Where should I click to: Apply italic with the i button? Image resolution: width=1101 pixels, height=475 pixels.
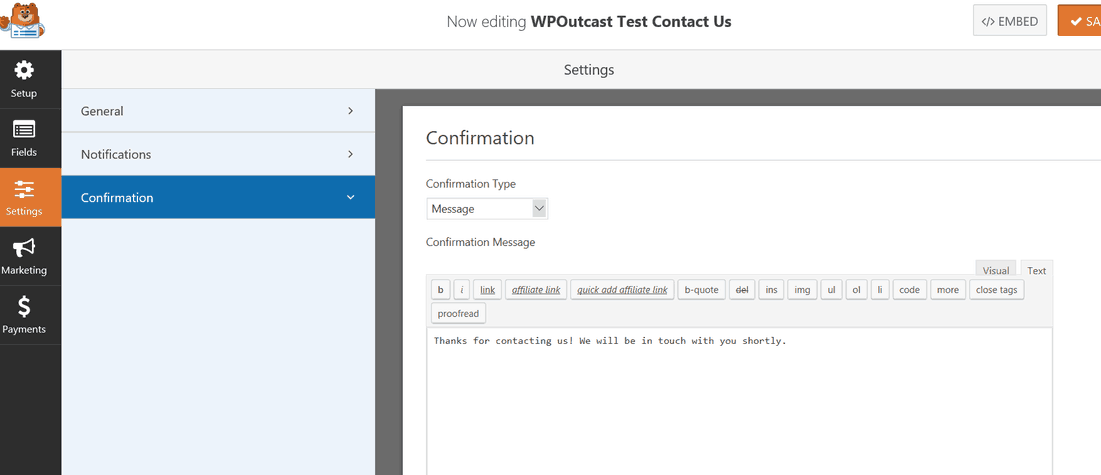[461, 289]
